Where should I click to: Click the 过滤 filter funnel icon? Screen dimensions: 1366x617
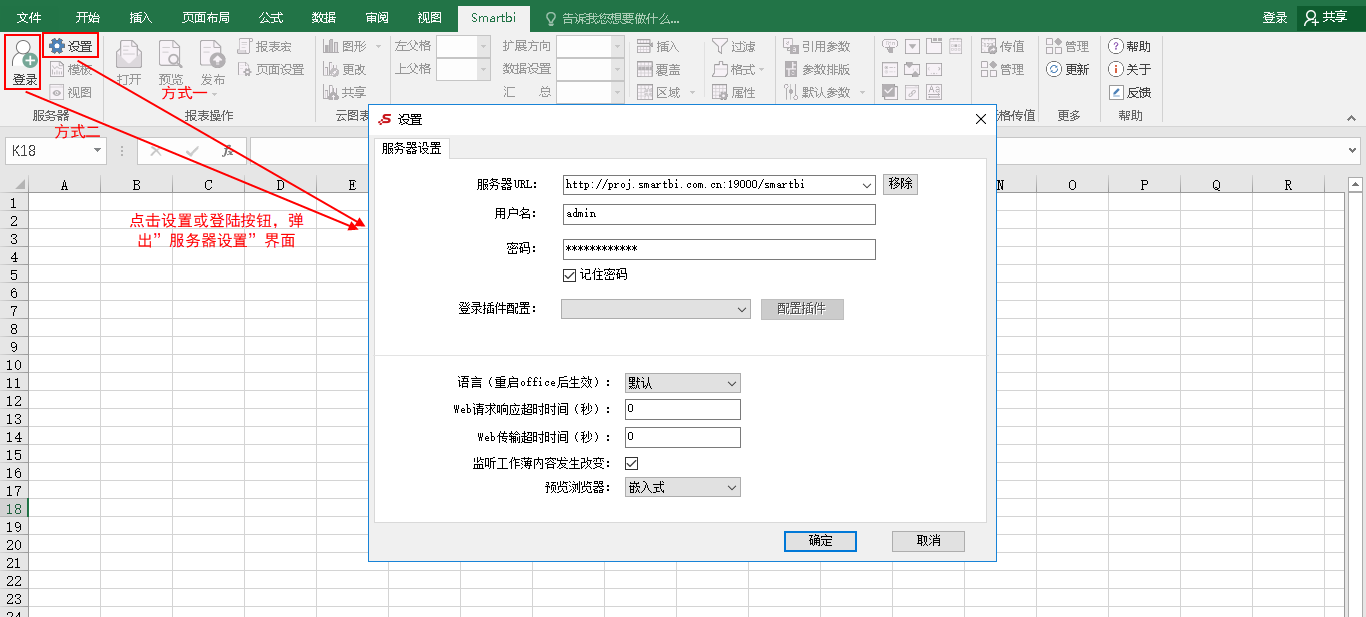tap(734, 46)
